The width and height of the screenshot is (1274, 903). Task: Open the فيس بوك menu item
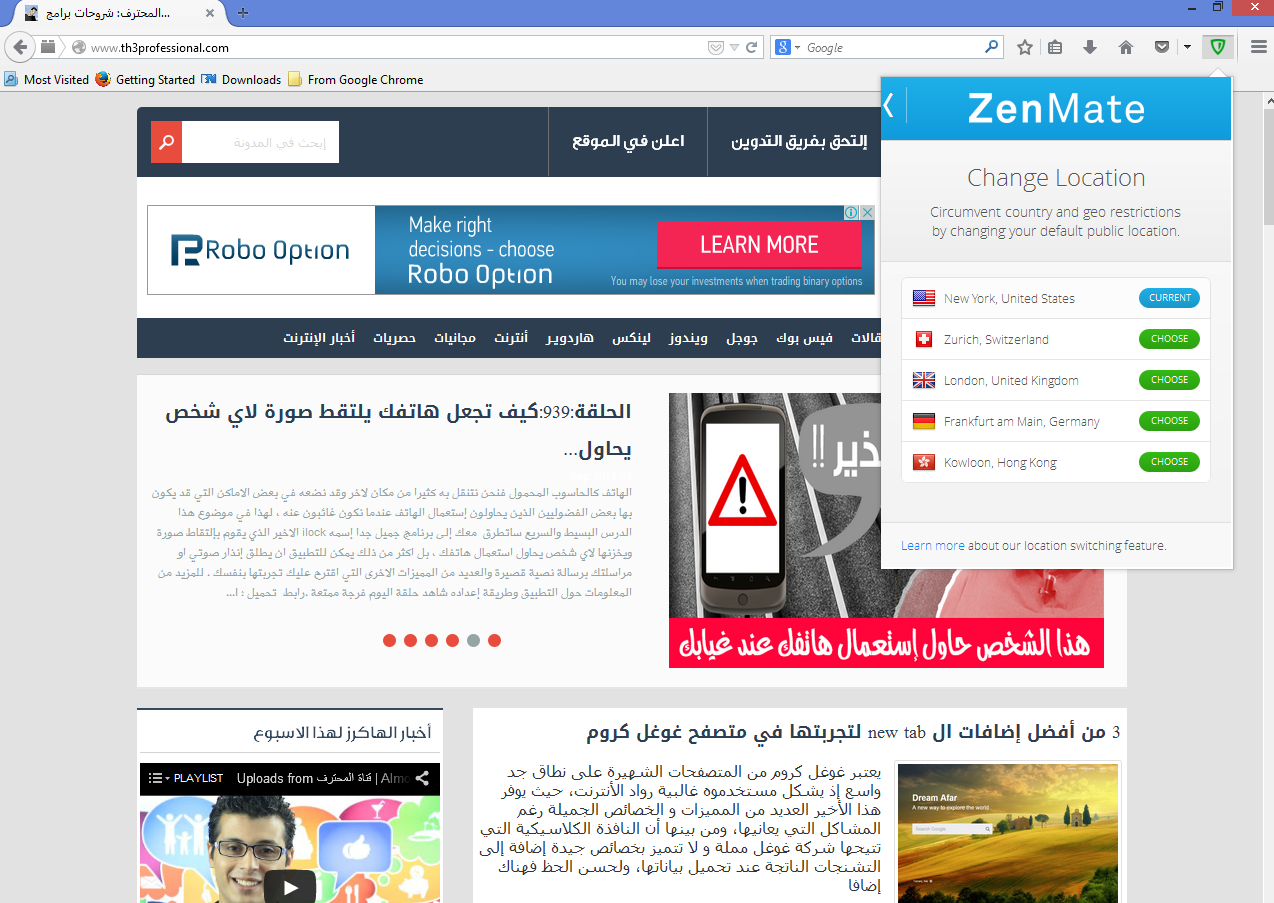click(x=804, y=338)
